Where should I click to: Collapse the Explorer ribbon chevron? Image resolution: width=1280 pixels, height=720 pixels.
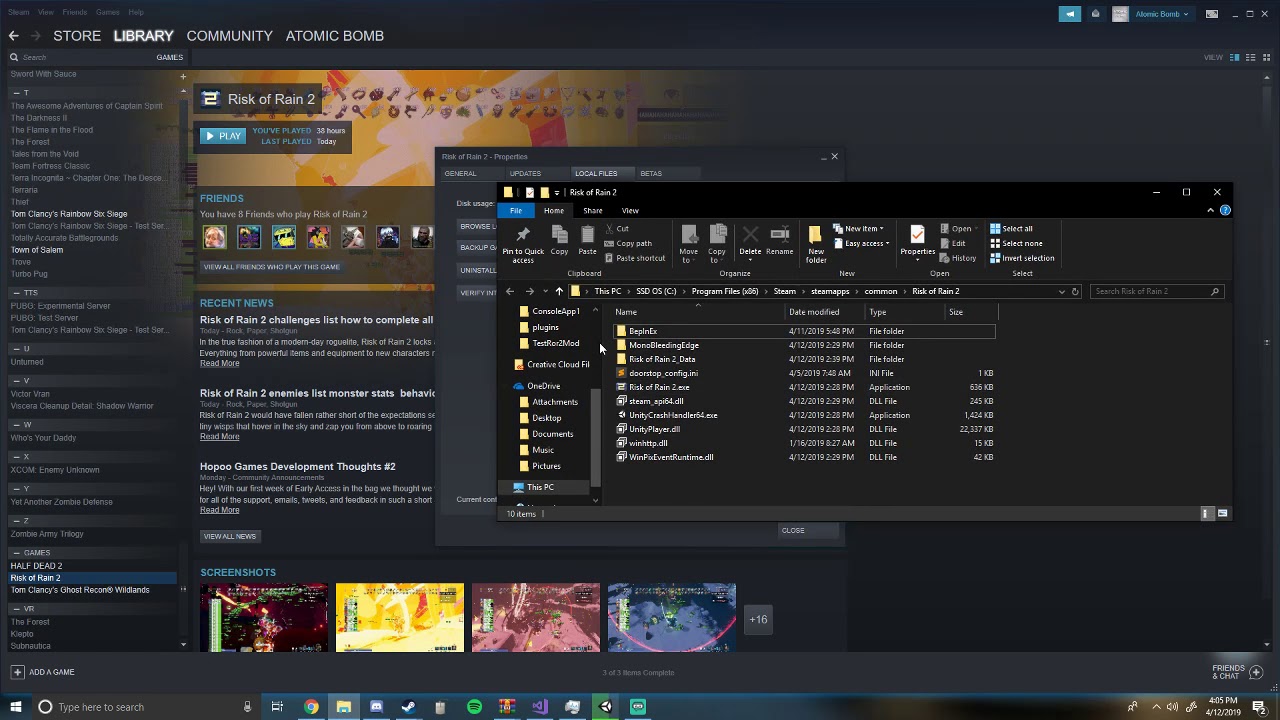(x=1210, y=210)
